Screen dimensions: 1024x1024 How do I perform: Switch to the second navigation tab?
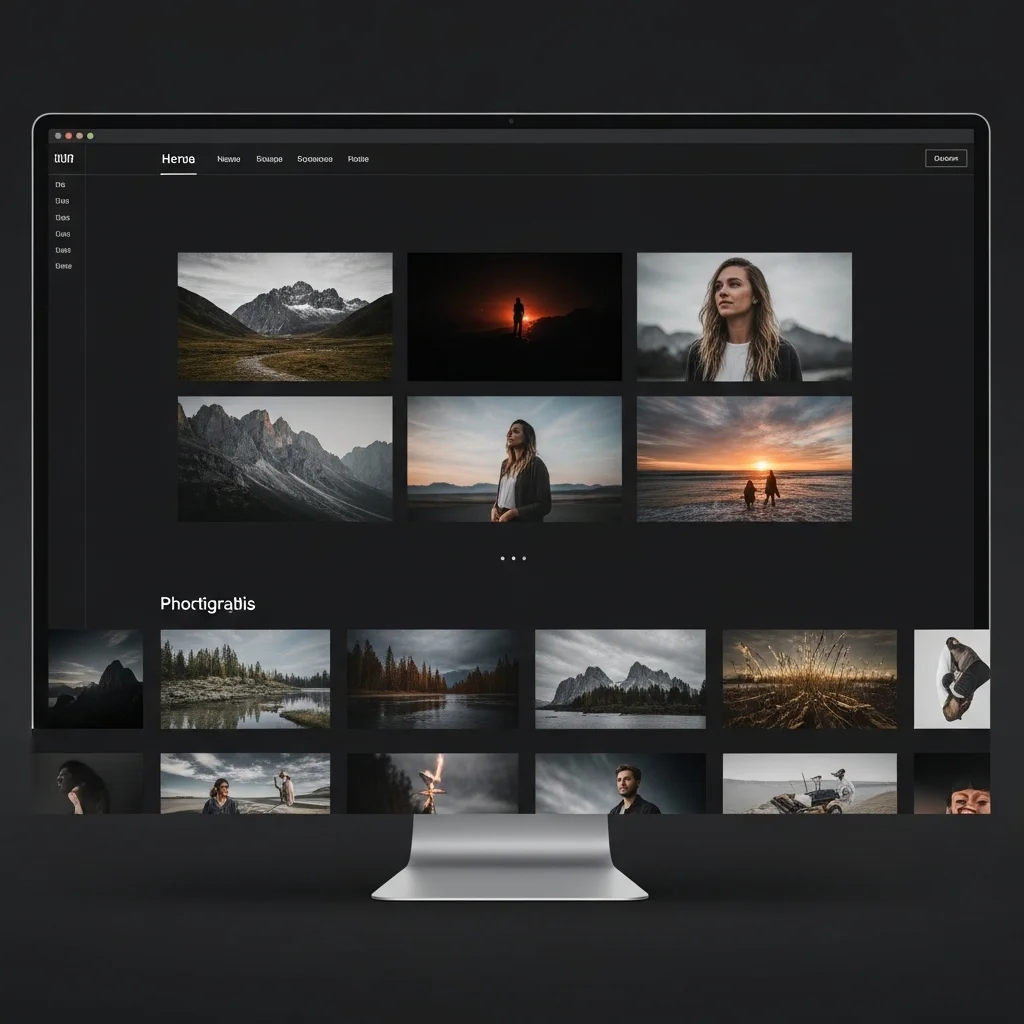pyautogui.click(x=229, y=159)
